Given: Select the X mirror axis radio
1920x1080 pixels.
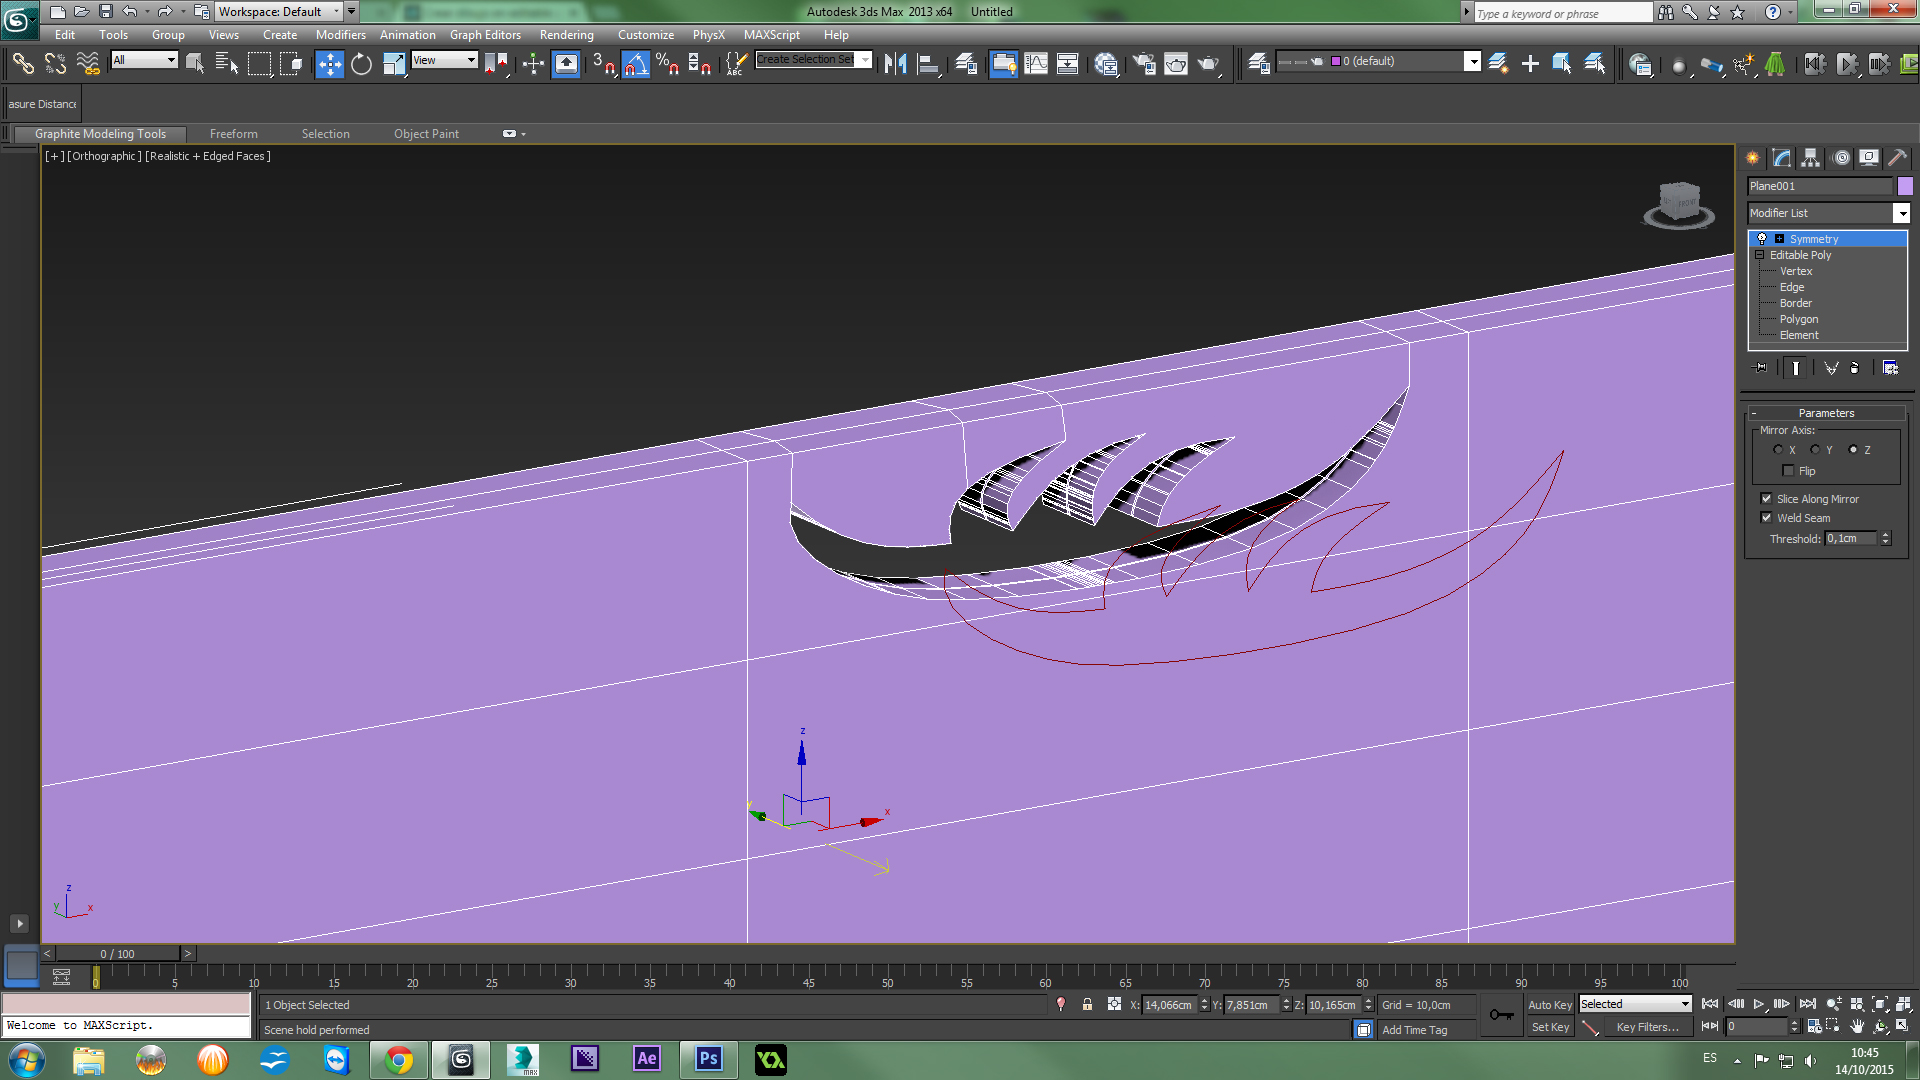Looking at the screenshot, I should pos(1778,450).
